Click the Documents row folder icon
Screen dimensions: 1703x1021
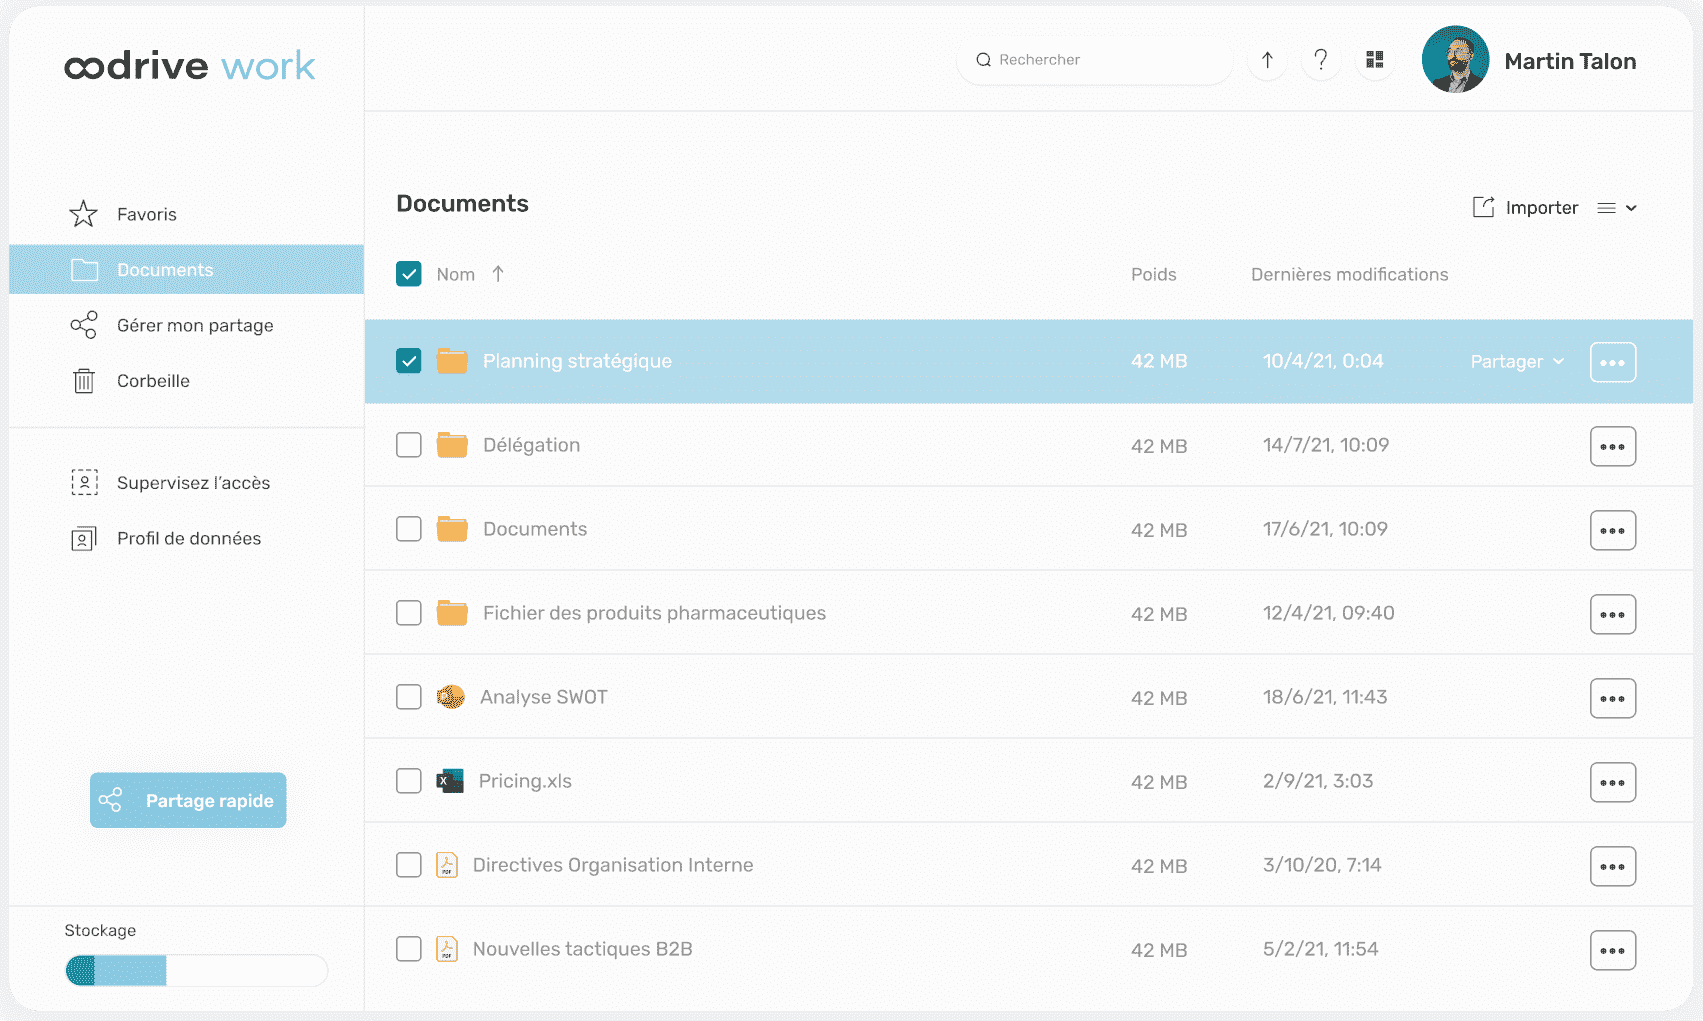[452, 529]
